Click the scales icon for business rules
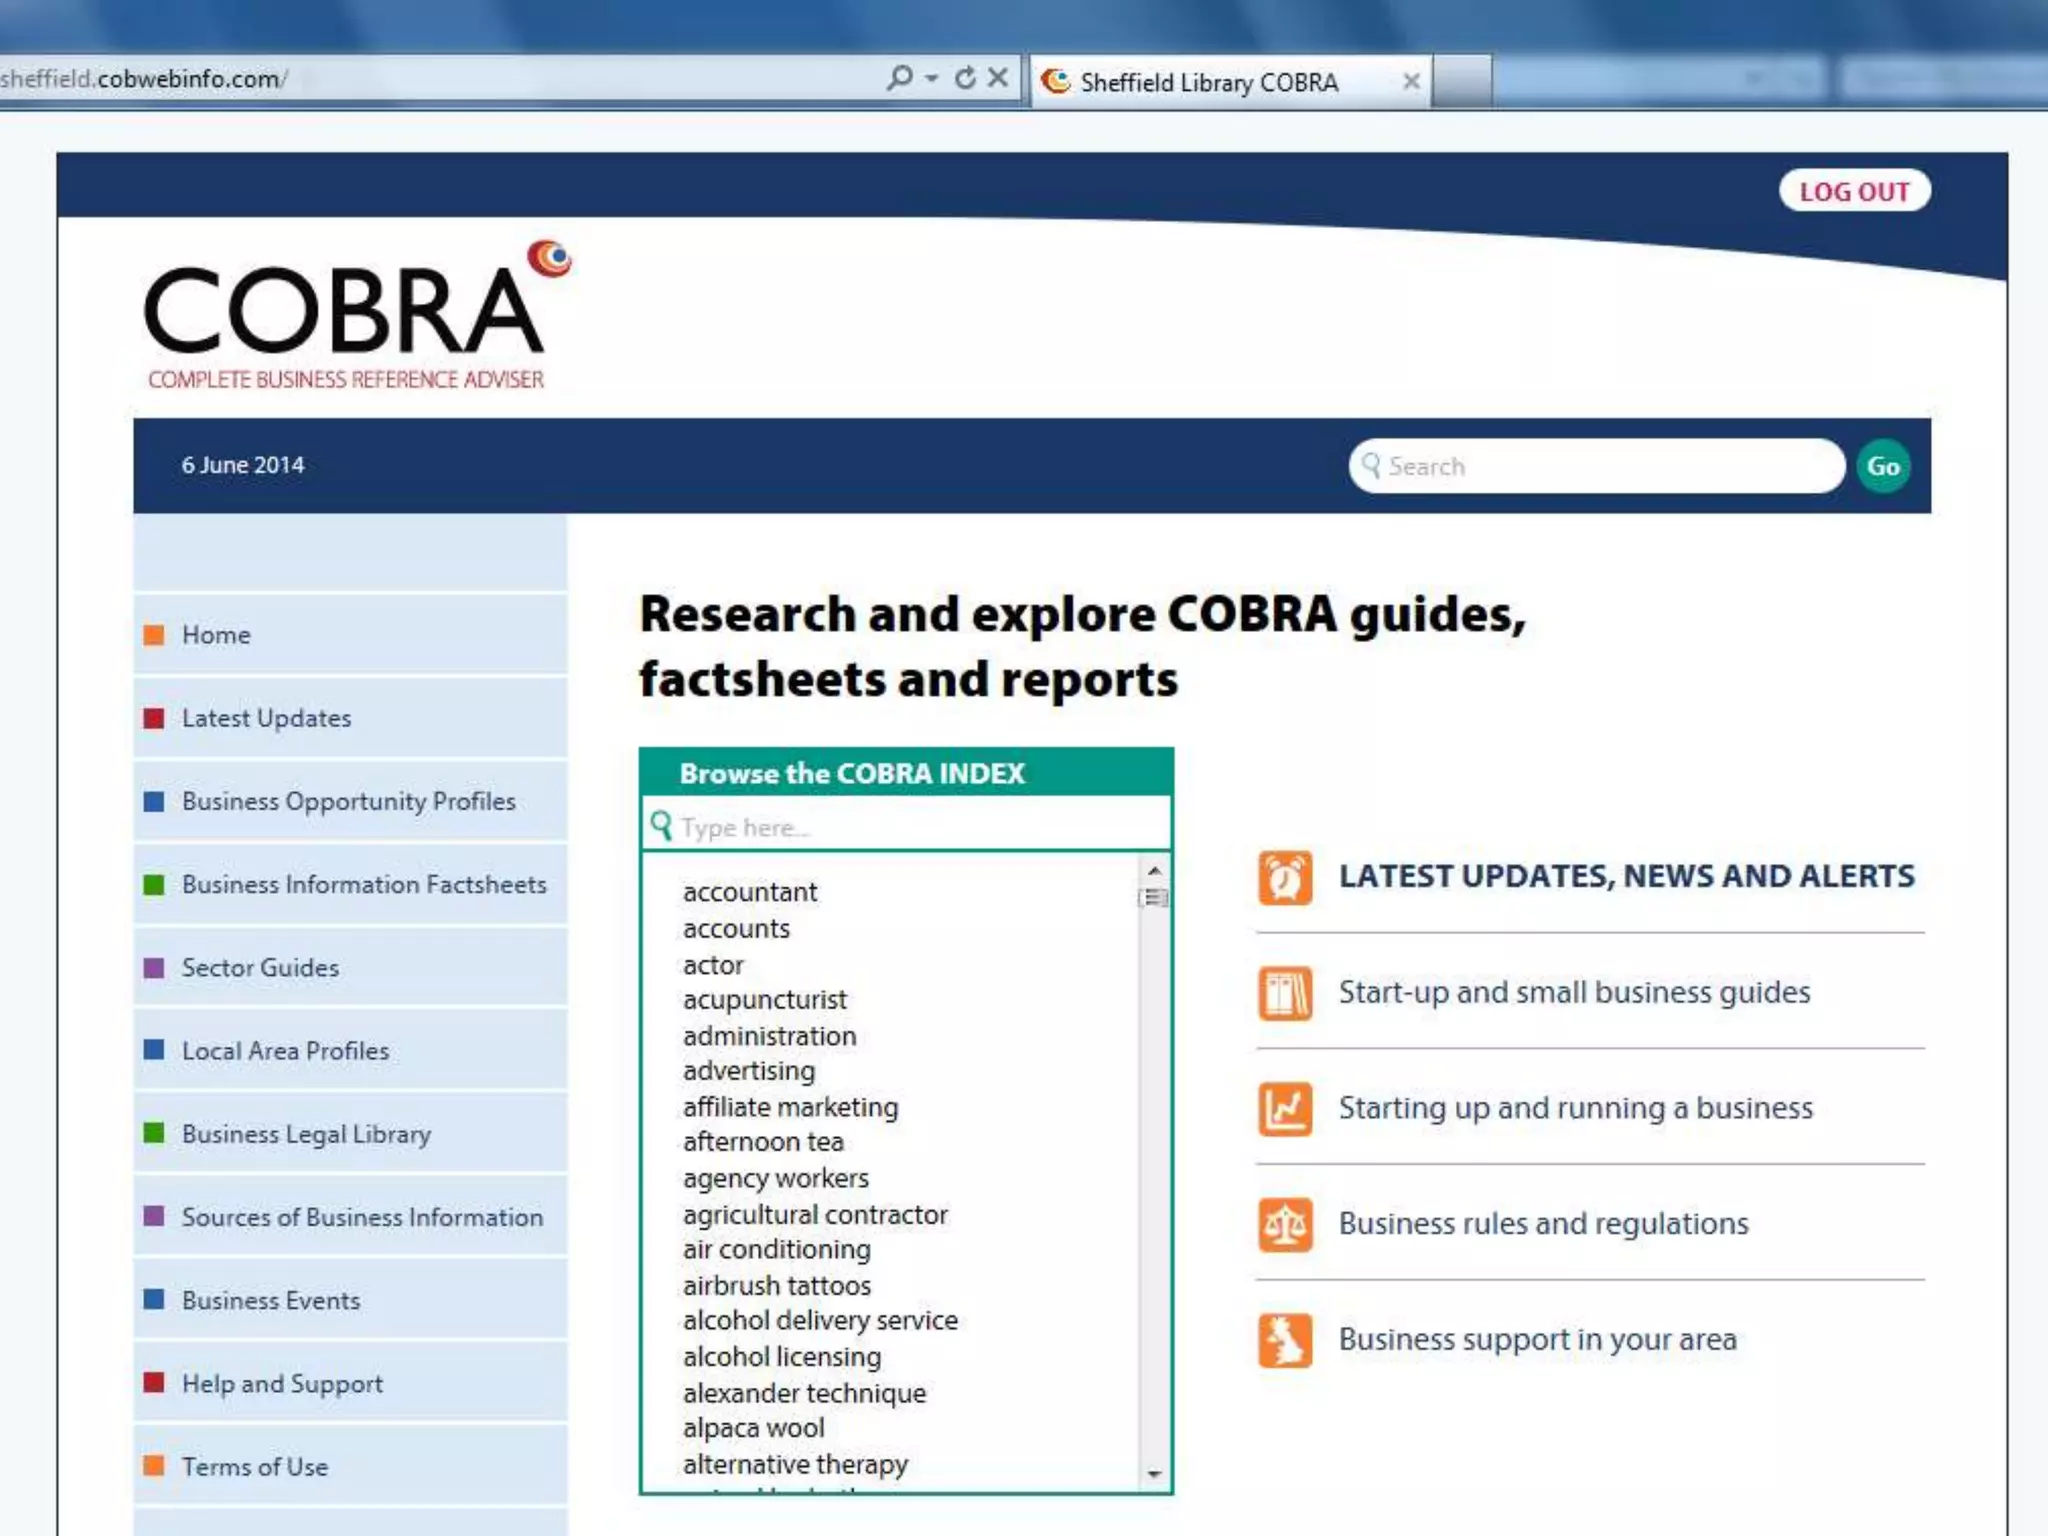The height and width of the screenshot is (1536, 2048). [1285, 1224]
